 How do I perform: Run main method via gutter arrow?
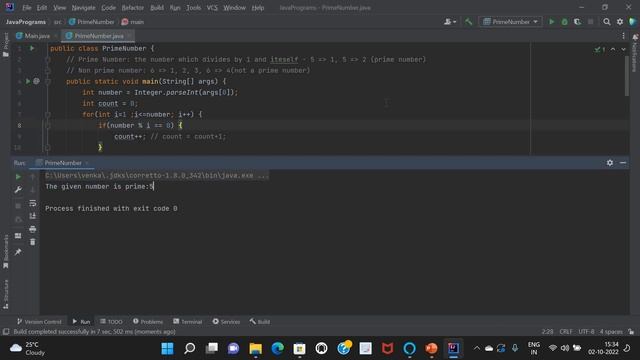click(28, 81)
